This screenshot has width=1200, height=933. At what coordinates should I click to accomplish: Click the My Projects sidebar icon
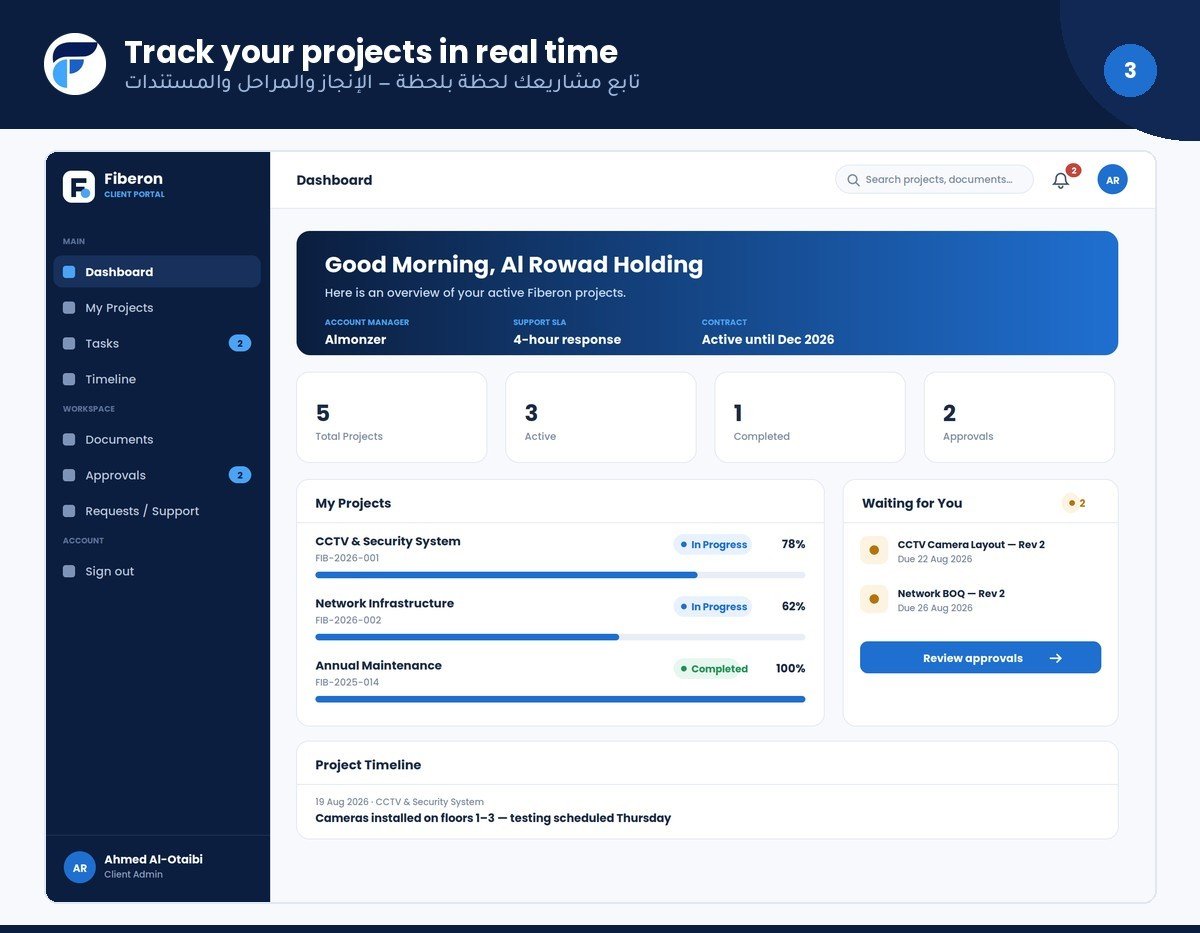coord(69,308)
